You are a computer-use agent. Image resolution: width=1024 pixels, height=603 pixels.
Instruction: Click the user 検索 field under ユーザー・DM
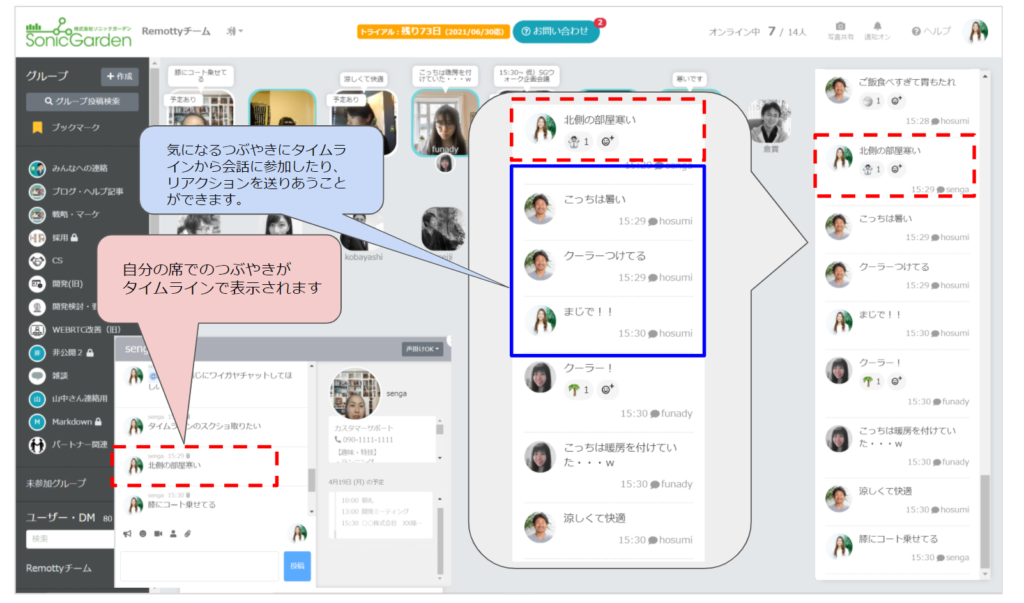pyautogui.click(x=70, y=539)
